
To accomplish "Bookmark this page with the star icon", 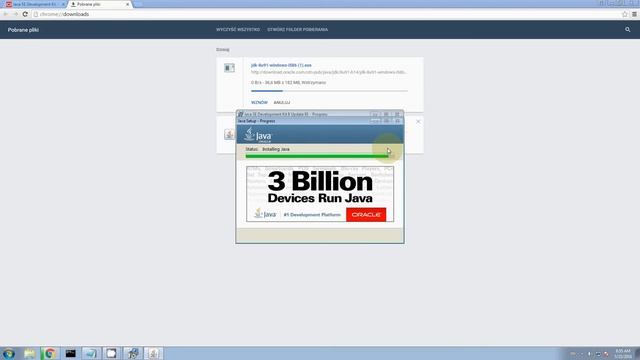I will coord(624,14).
